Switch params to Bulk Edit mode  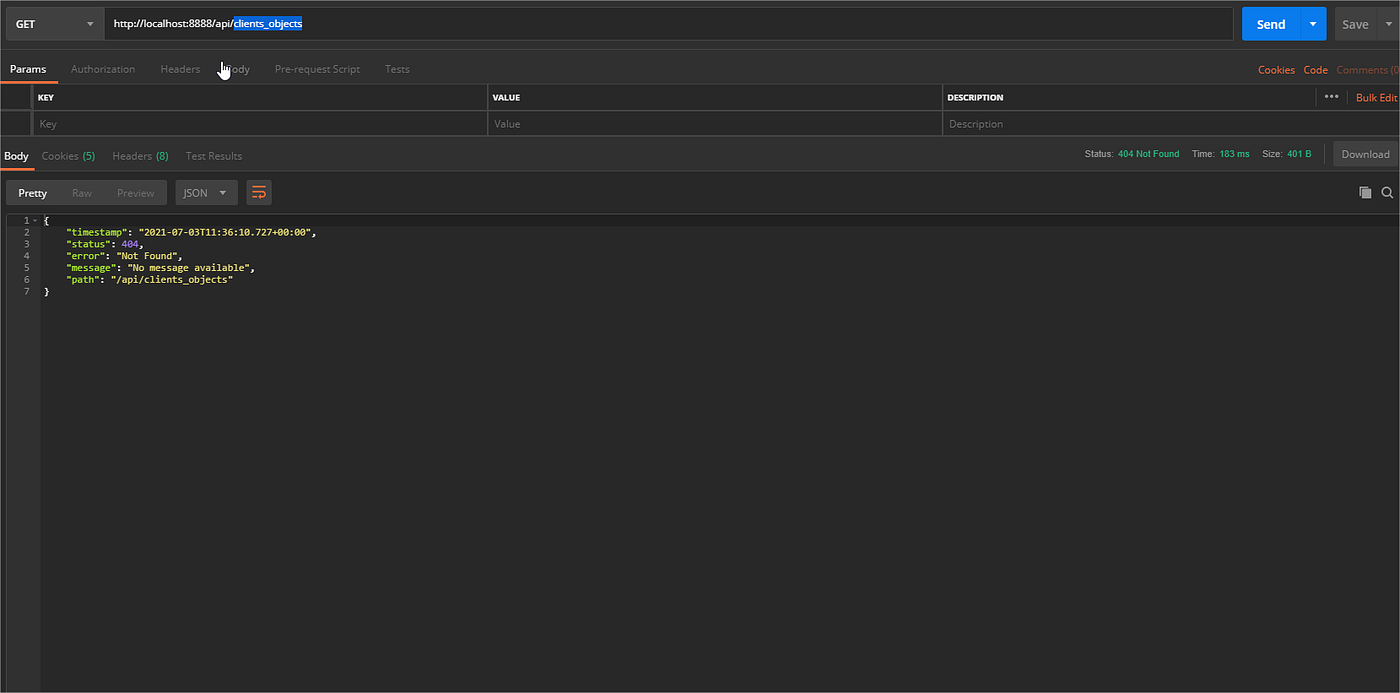point(1376,97)
